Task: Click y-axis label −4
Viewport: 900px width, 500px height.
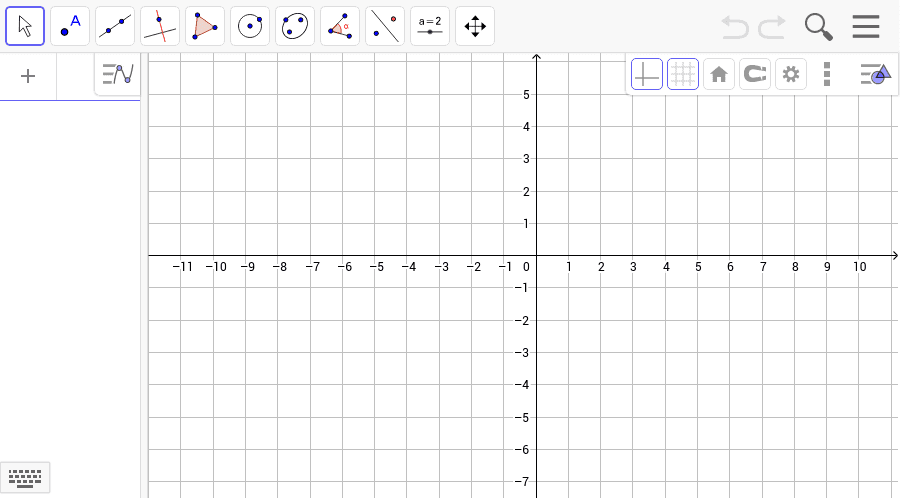Action: (522, 385)
